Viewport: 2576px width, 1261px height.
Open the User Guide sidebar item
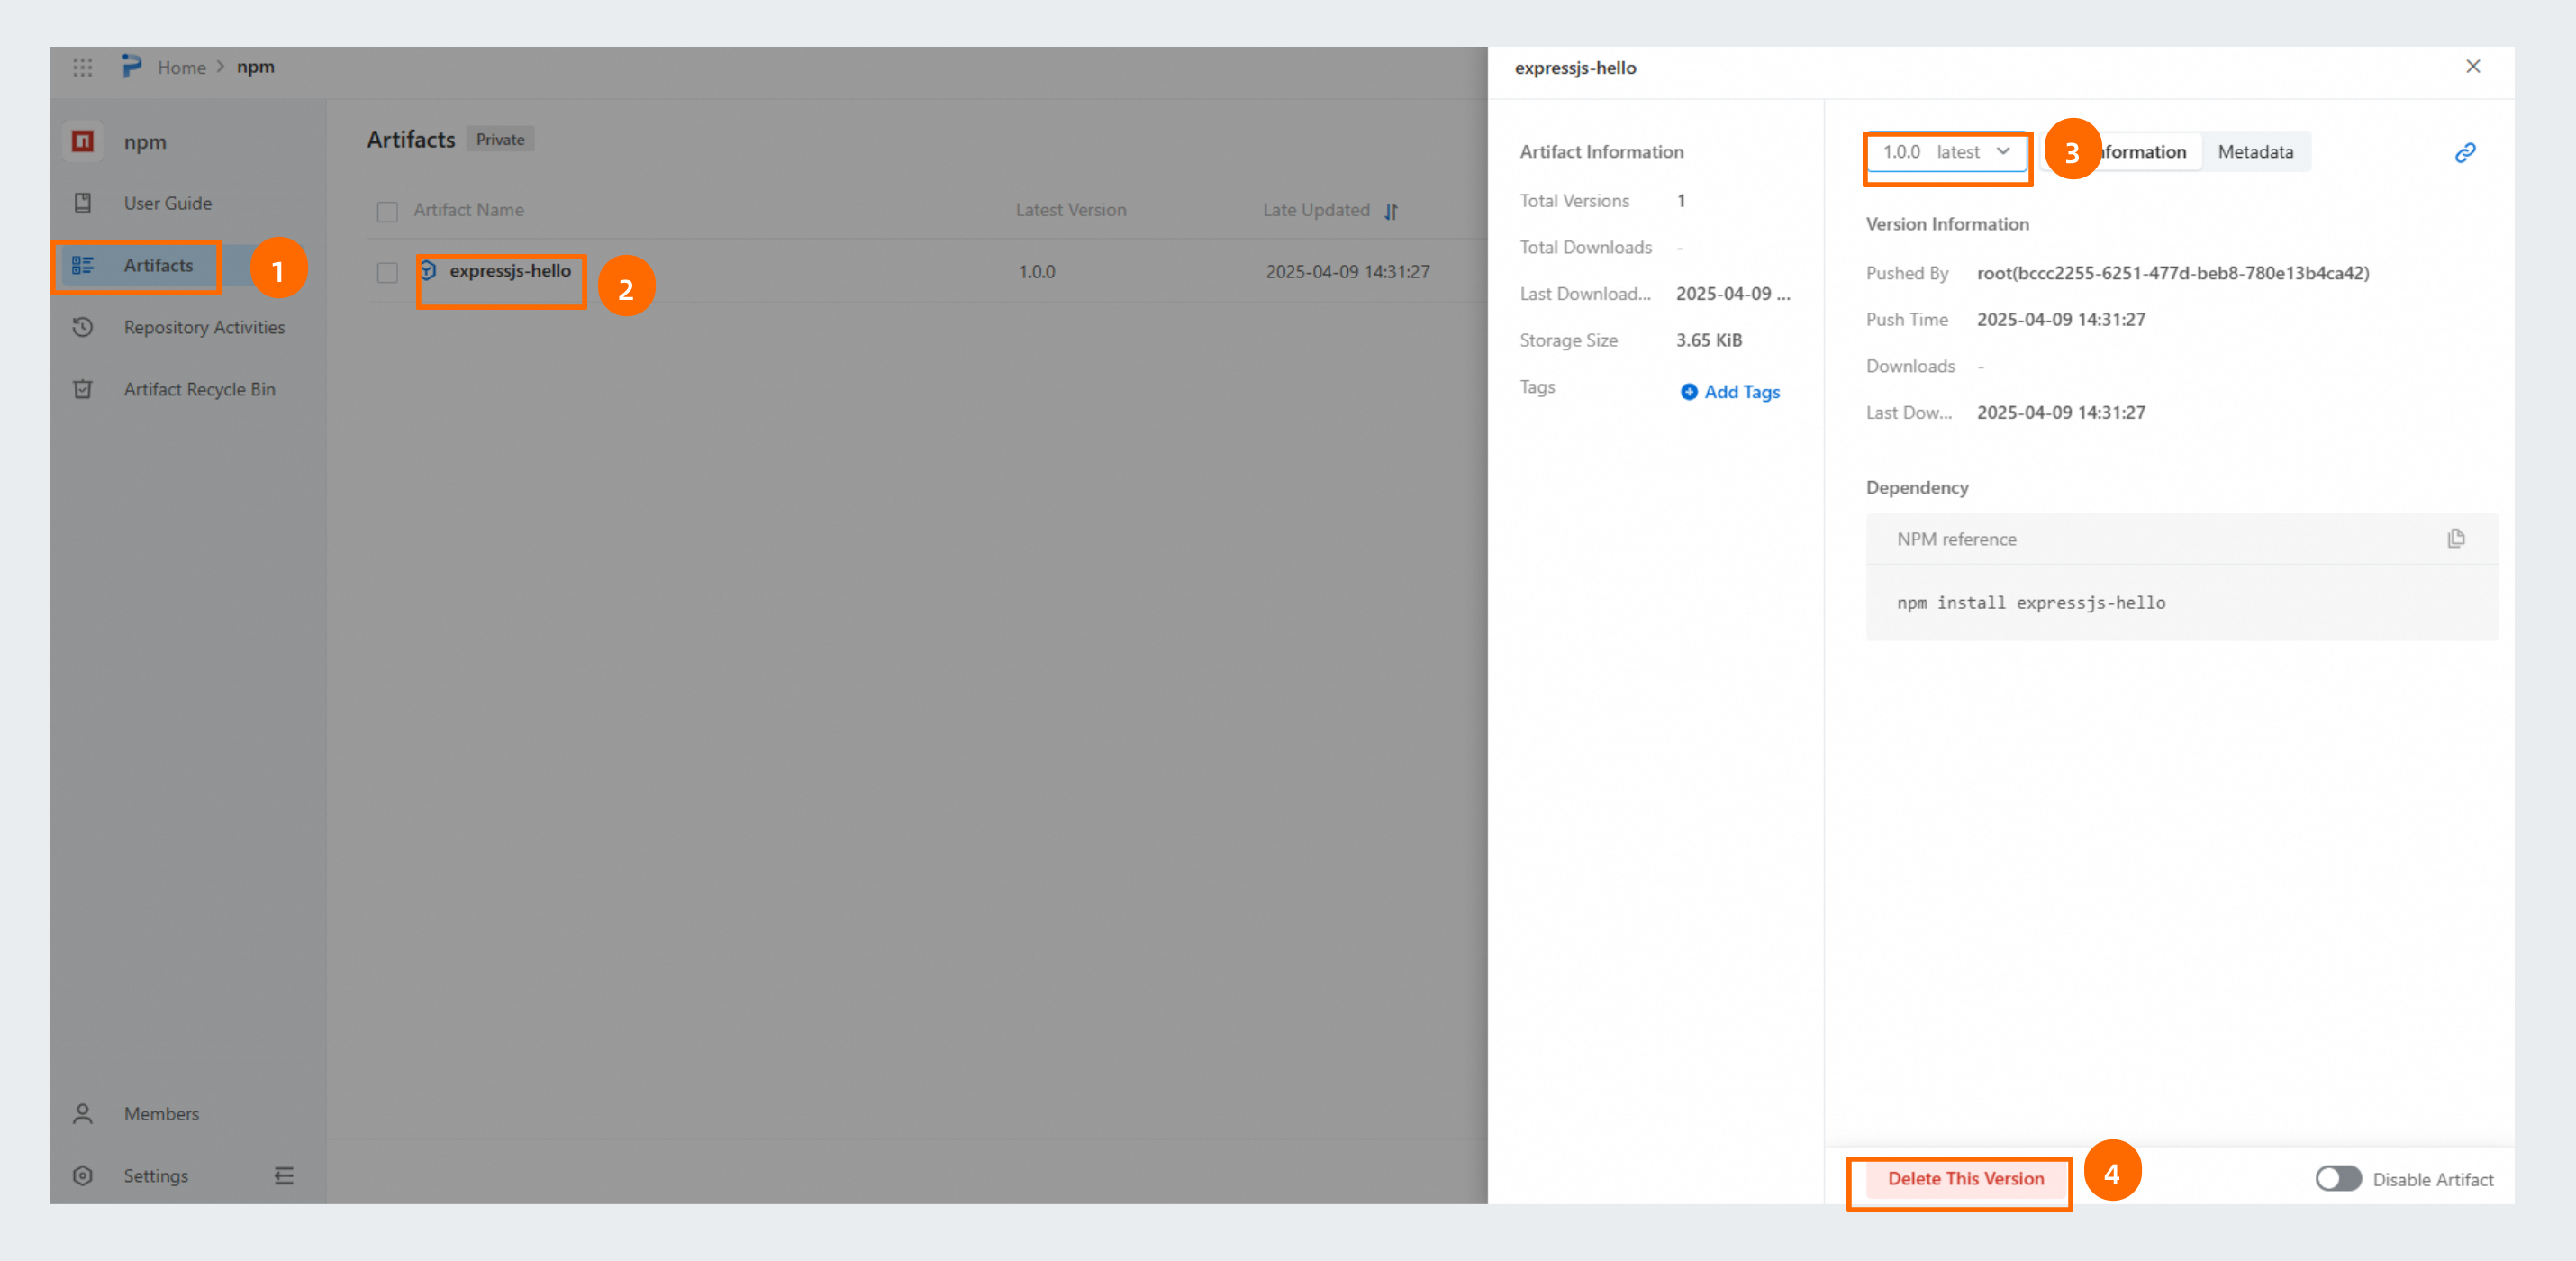[167, 203]
